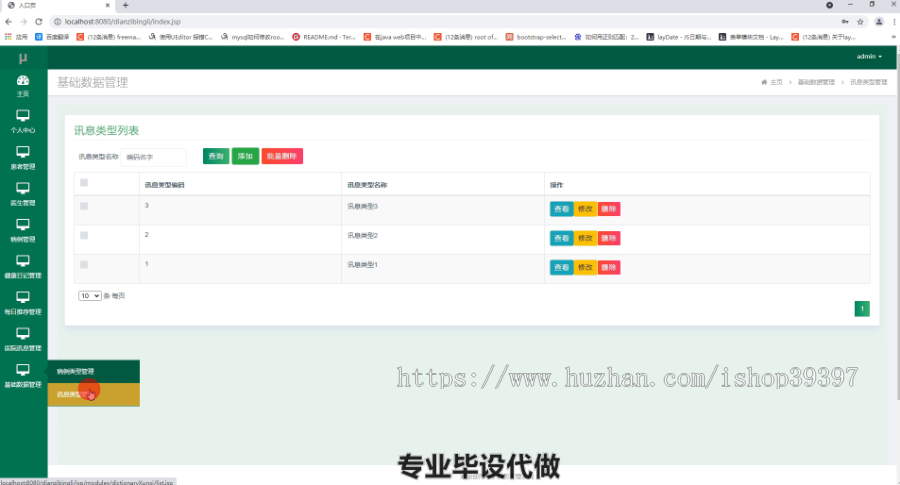Viewport: 900px width, 485px height.
Task: Toggle the select-all checkbox in table header
Action: 84,183
